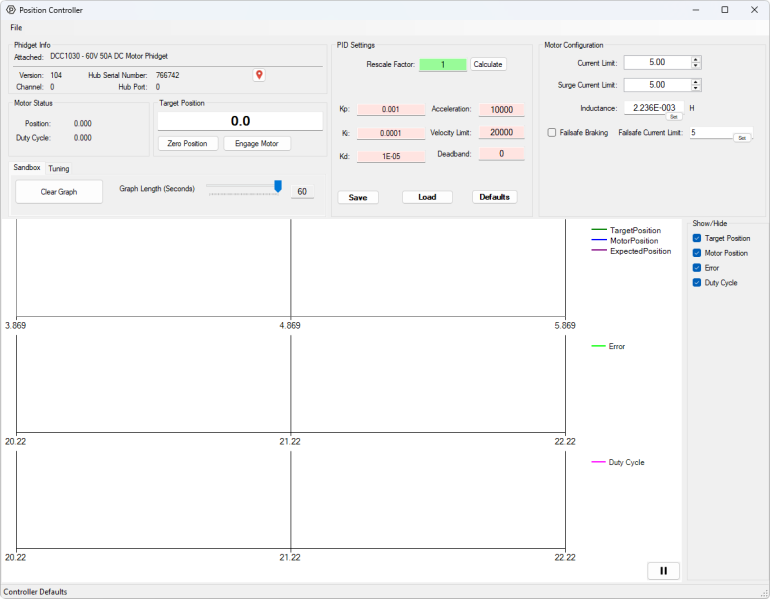Click the Surge Current Limit value field
Viewport: 770px width, 599px height.
pyautogui.click(x=658, y=85)
